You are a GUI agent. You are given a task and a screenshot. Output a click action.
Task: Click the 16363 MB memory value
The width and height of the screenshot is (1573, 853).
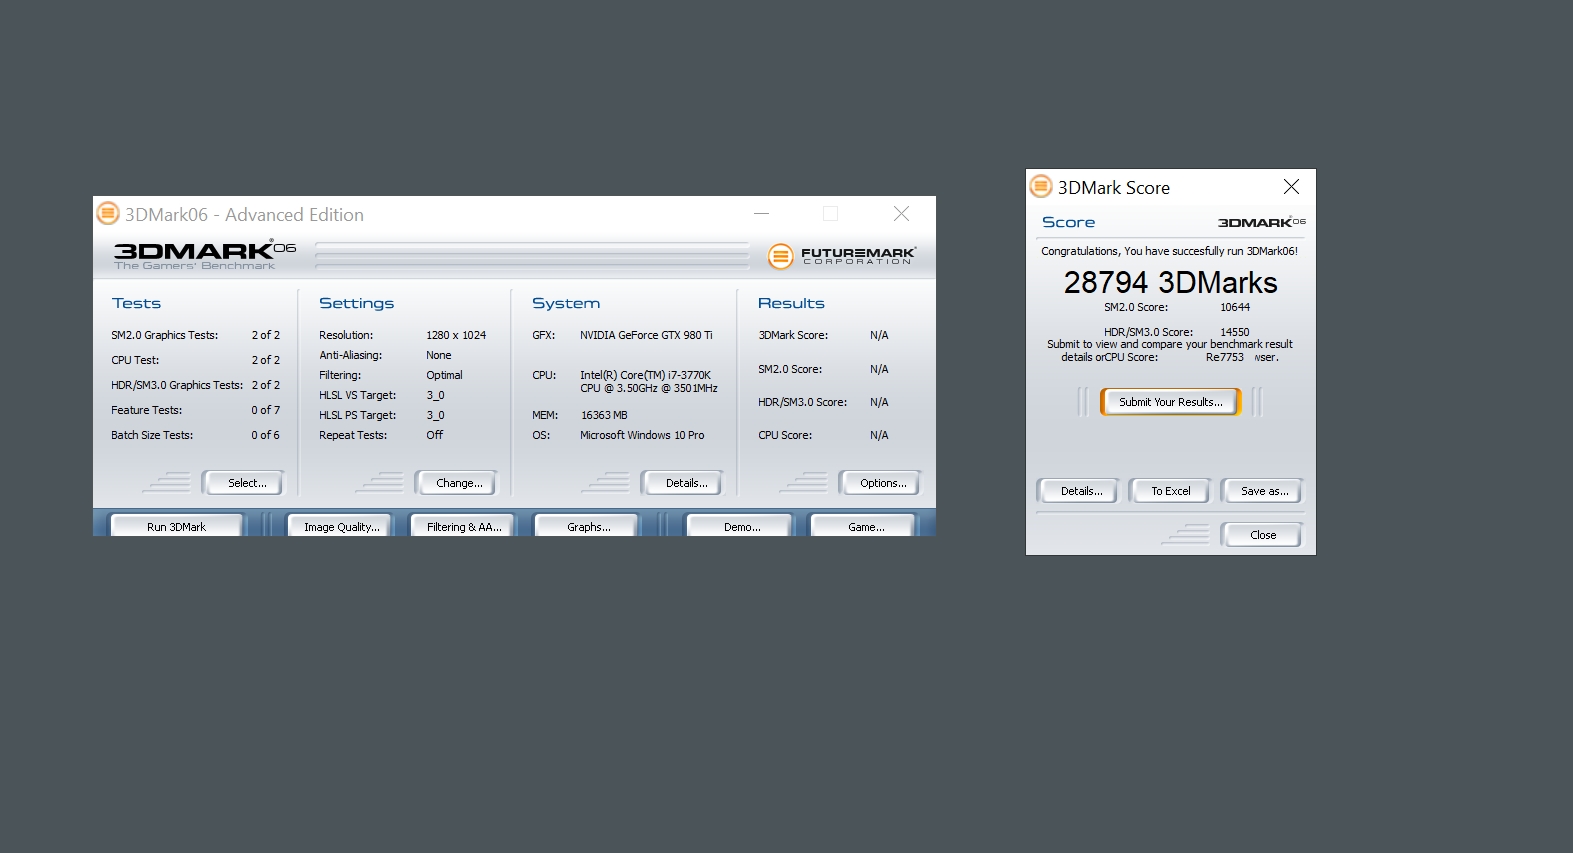604,415
